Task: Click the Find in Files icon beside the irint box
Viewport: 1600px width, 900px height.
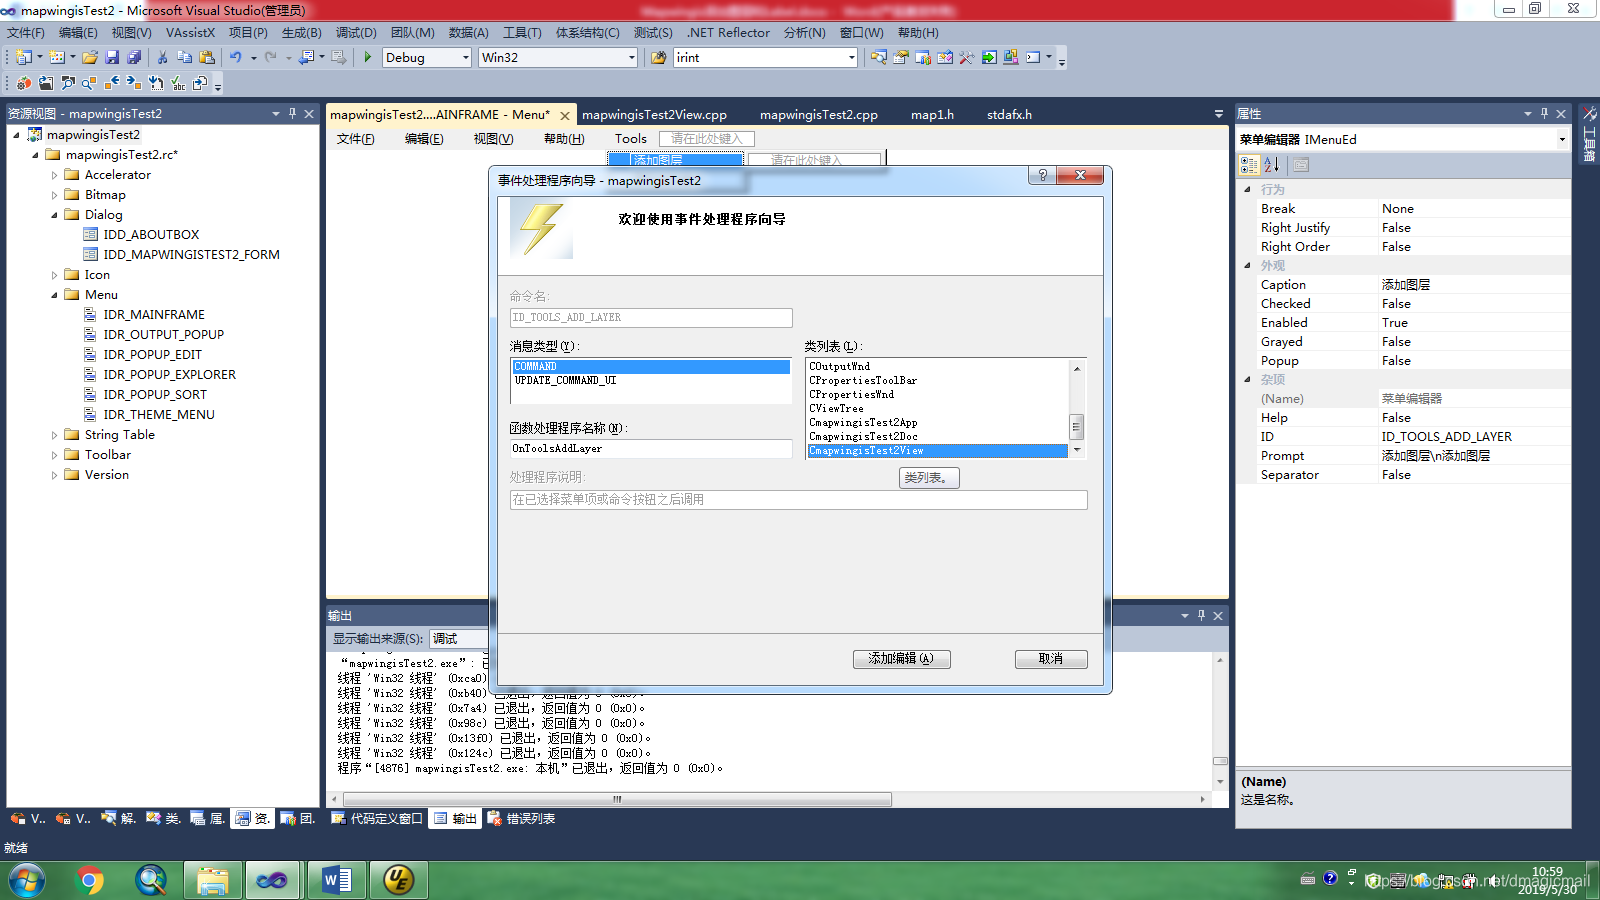Action: tap(658, 57)
